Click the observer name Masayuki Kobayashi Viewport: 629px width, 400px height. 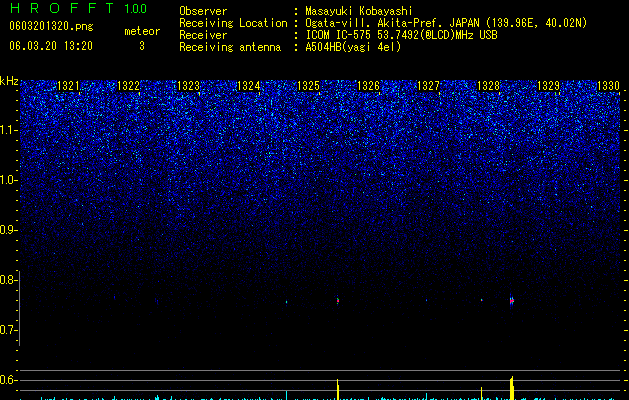(359, 11)
